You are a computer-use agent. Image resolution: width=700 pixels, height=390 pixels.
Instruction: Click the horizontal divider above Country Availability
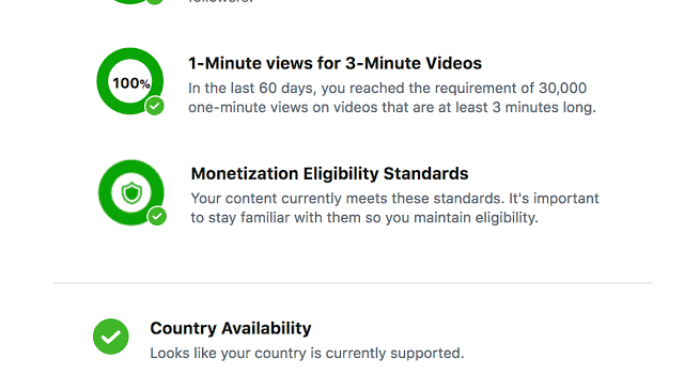tap(353, 282)
